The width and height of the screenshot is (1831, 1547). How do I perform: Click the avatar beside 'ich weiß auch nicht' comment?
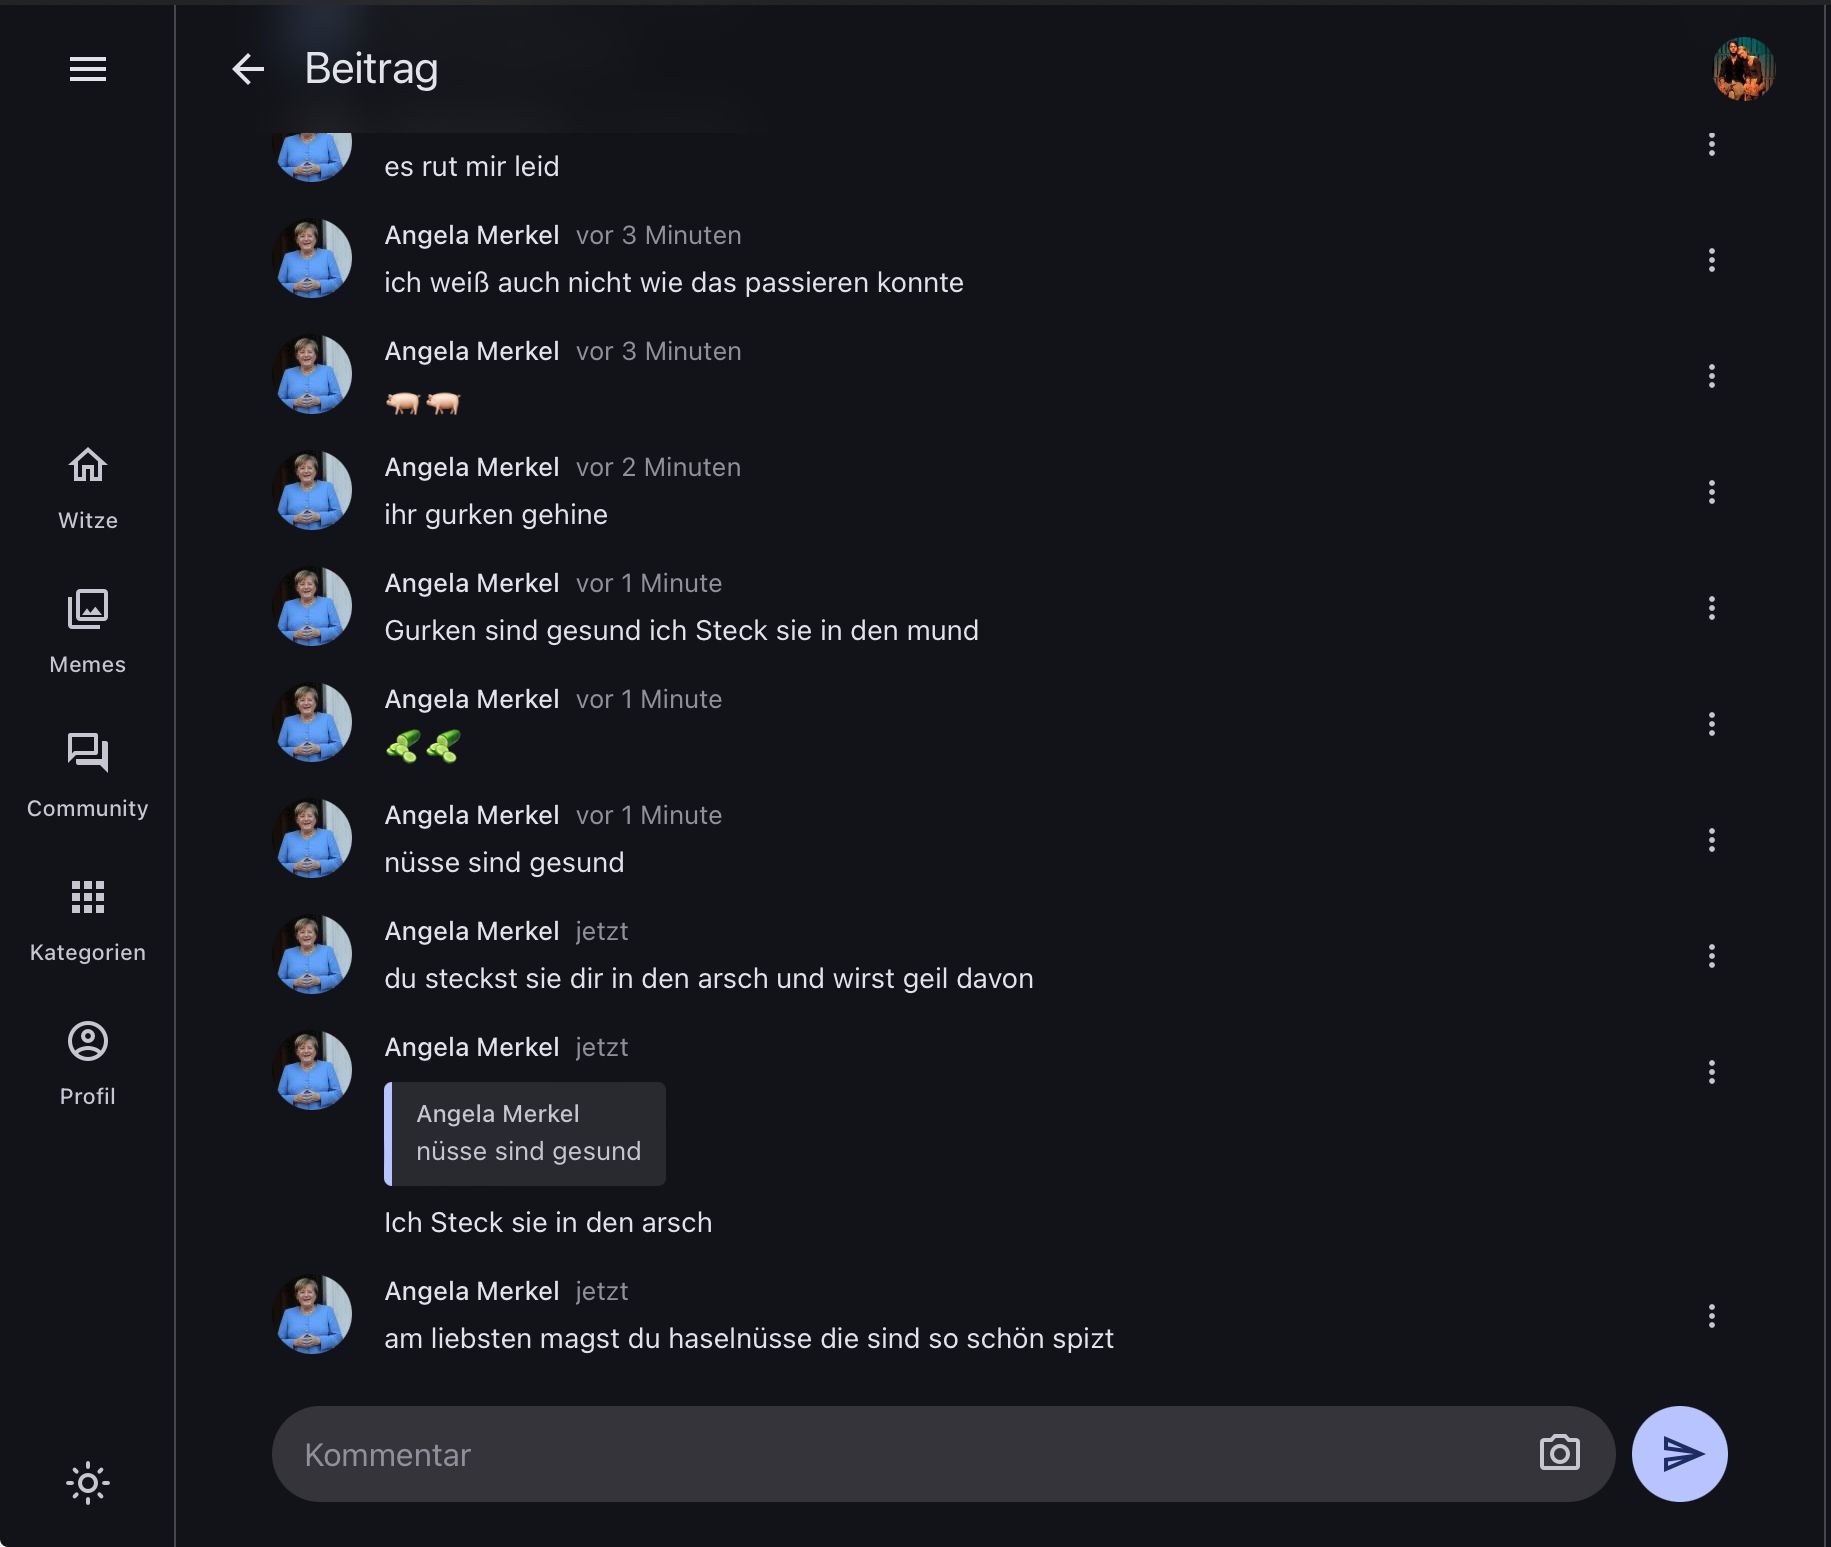312,259
